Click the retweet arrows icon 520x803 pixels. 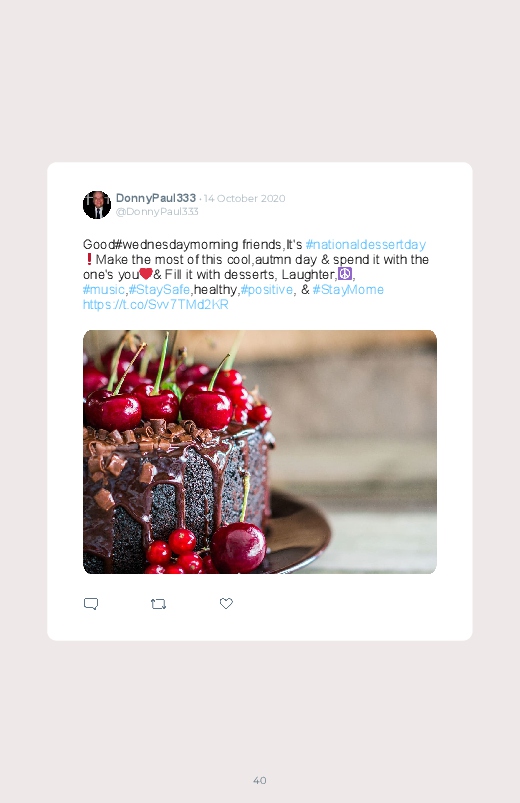pos(158,604)
